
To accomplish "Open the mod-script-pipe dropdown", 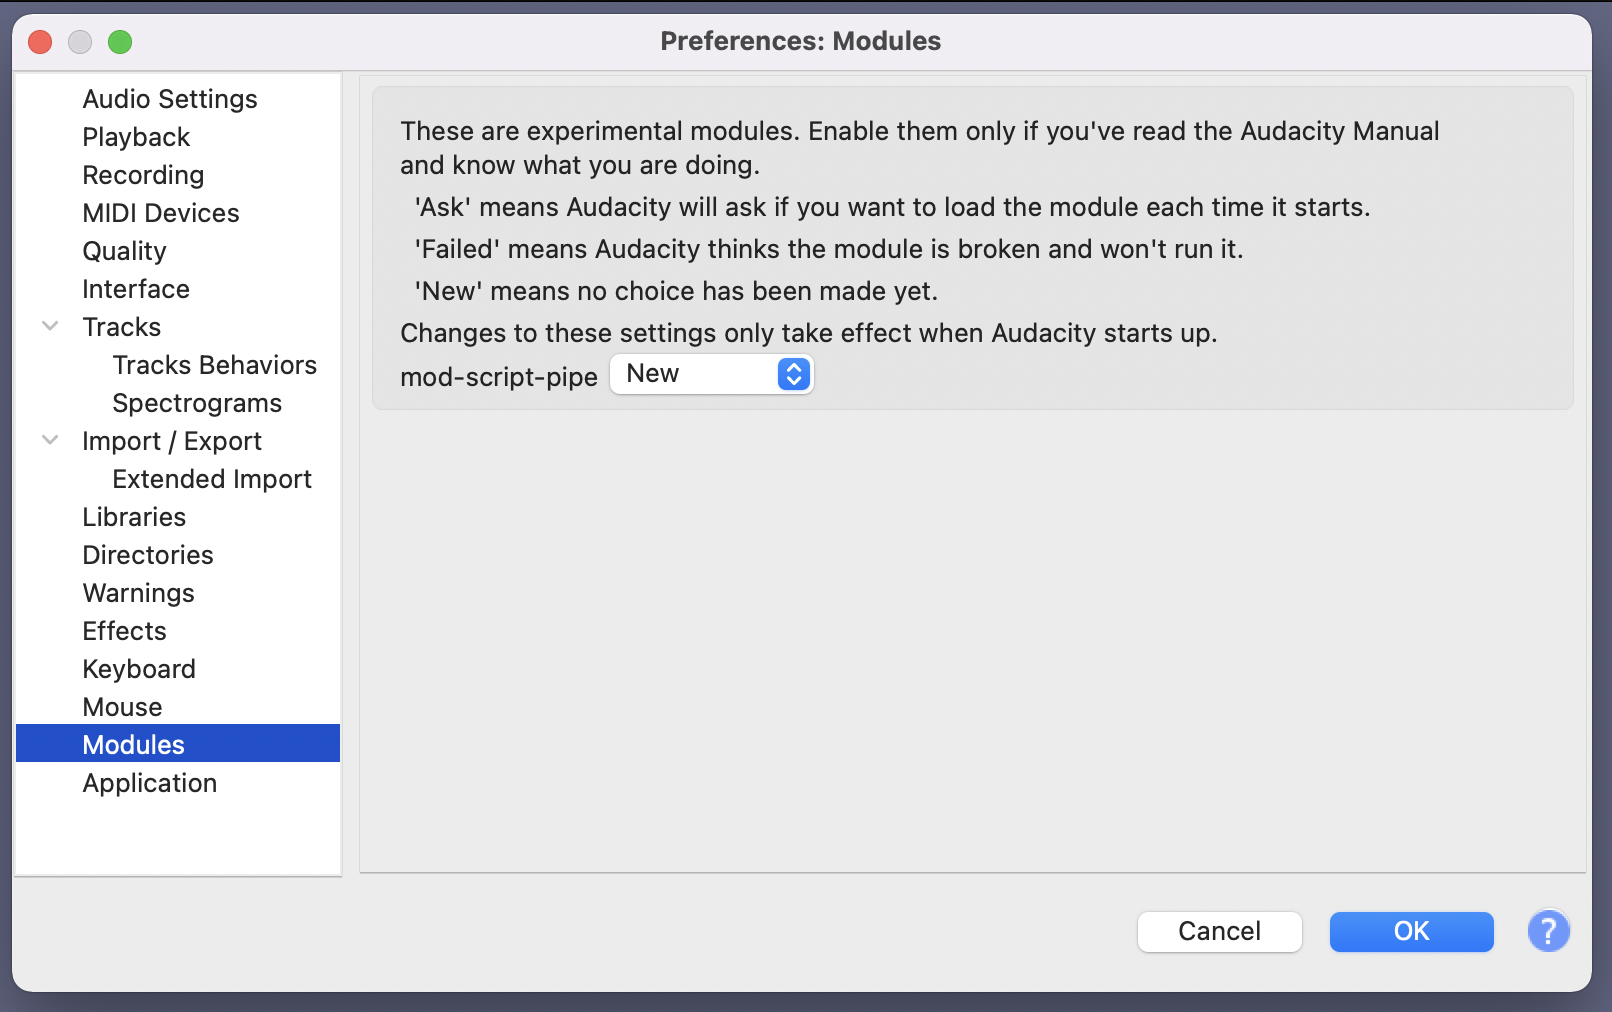I will point(712,374).
